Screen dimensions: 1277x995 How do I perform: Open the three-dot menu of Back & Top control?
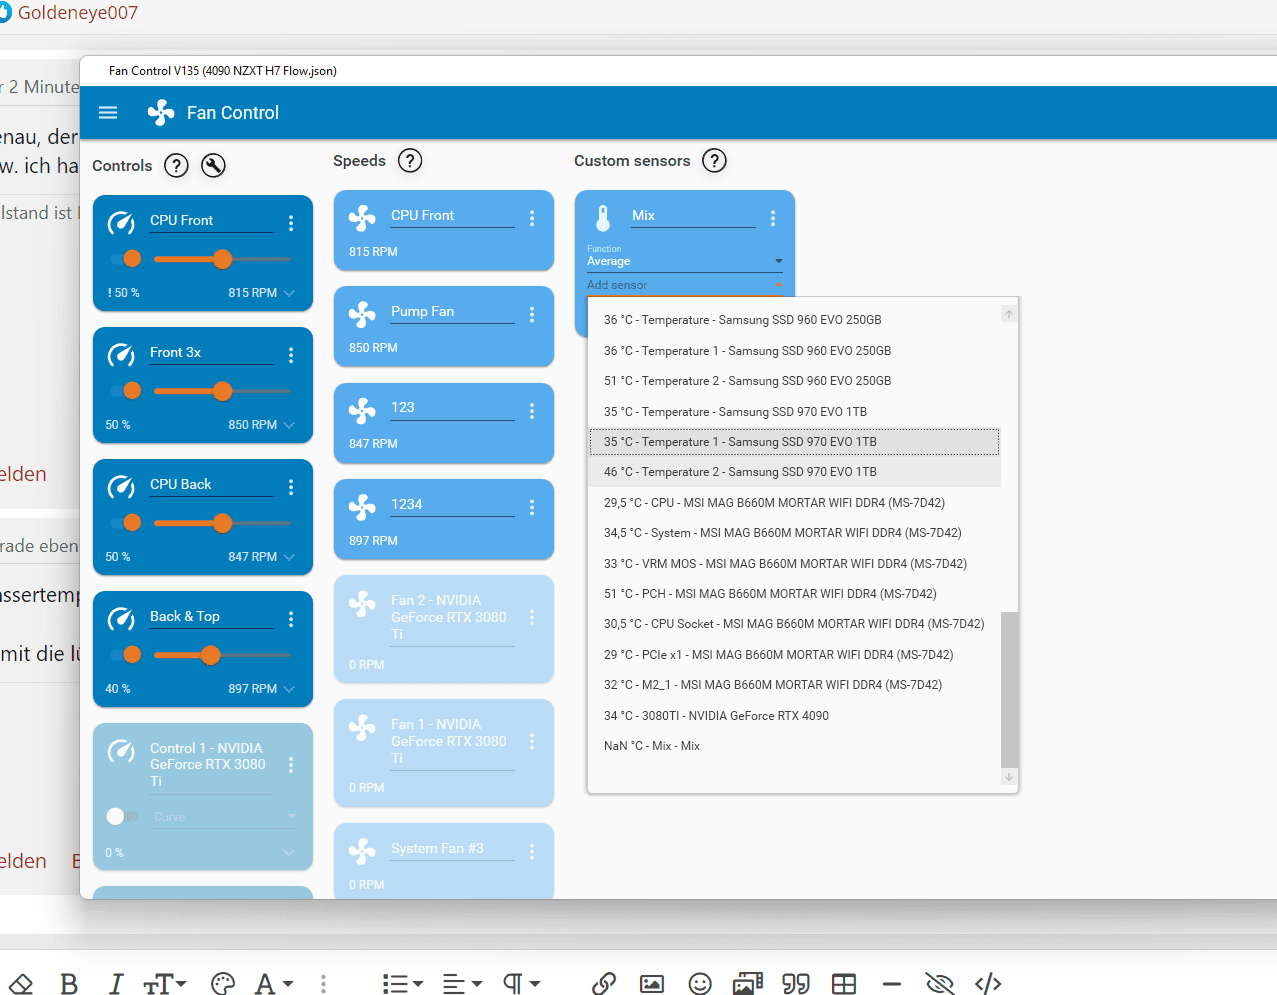(x=291, y=619)
